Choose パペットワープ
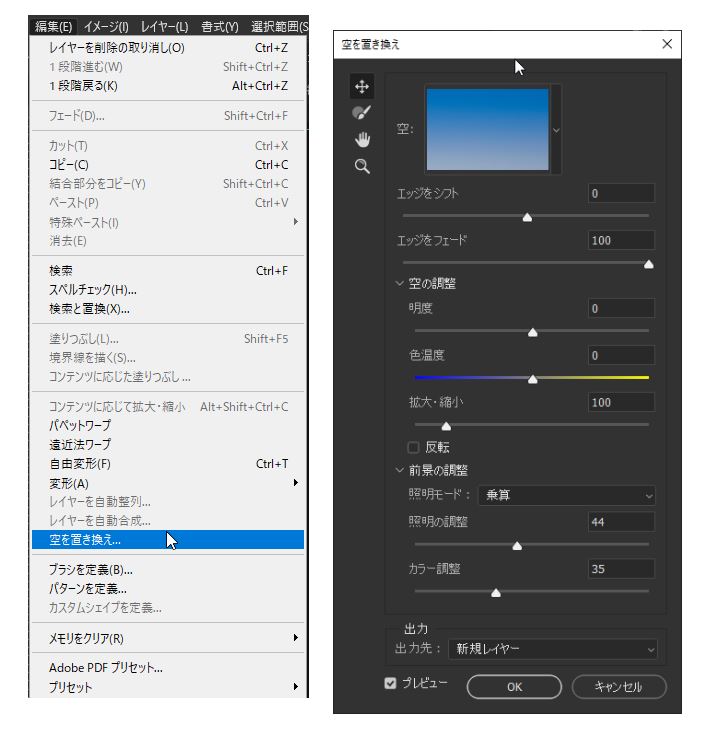 click(x=168, y=425)
